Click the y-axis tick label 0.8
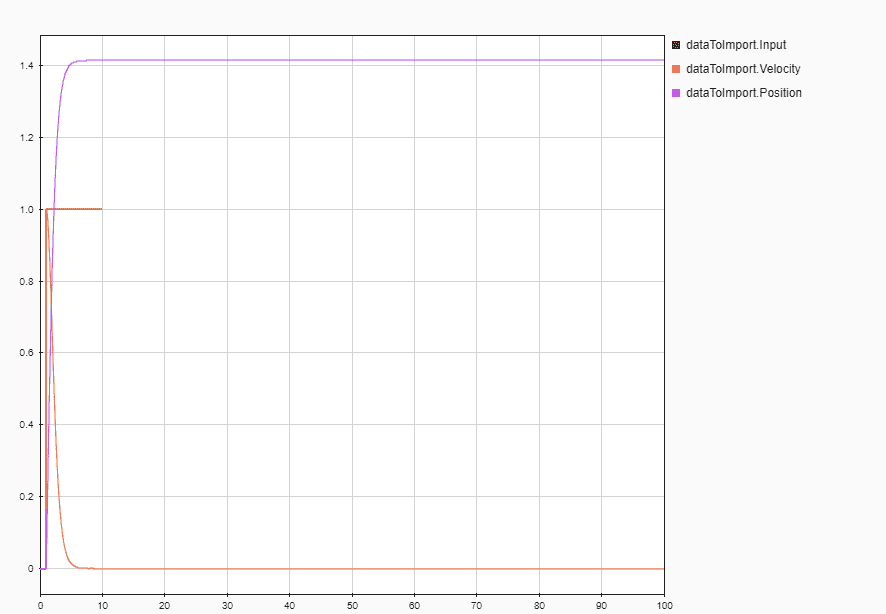 click(x=24, y=281)
